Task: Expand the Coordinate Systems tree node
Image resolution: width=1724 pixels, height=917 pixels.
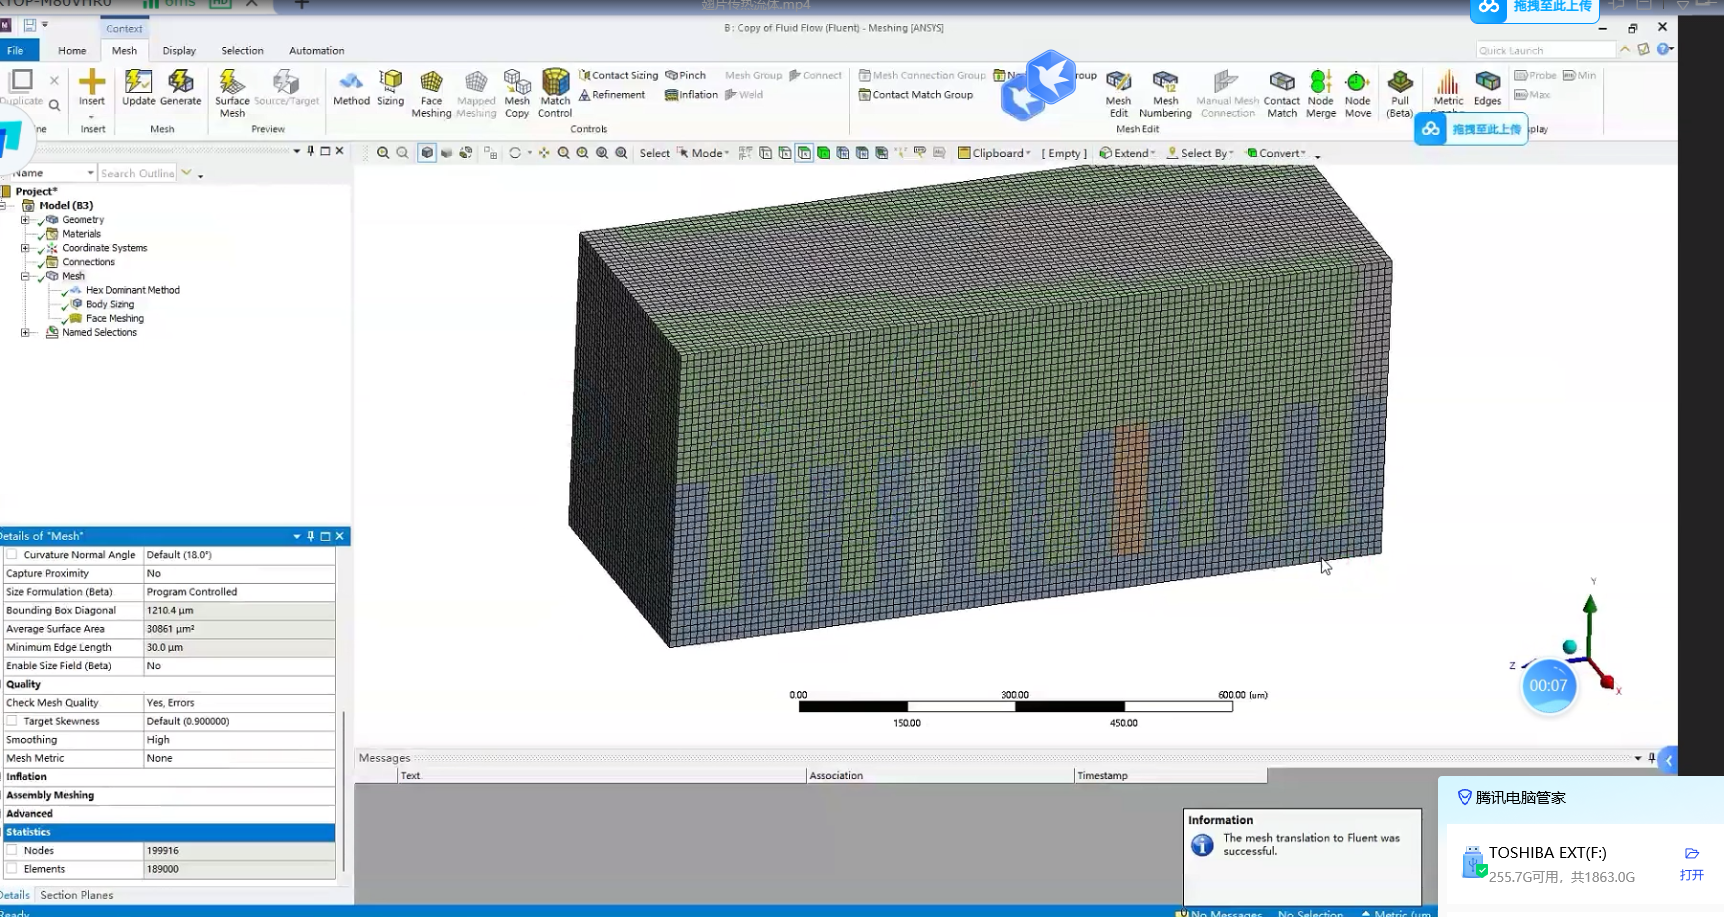Action: point(25,248)
